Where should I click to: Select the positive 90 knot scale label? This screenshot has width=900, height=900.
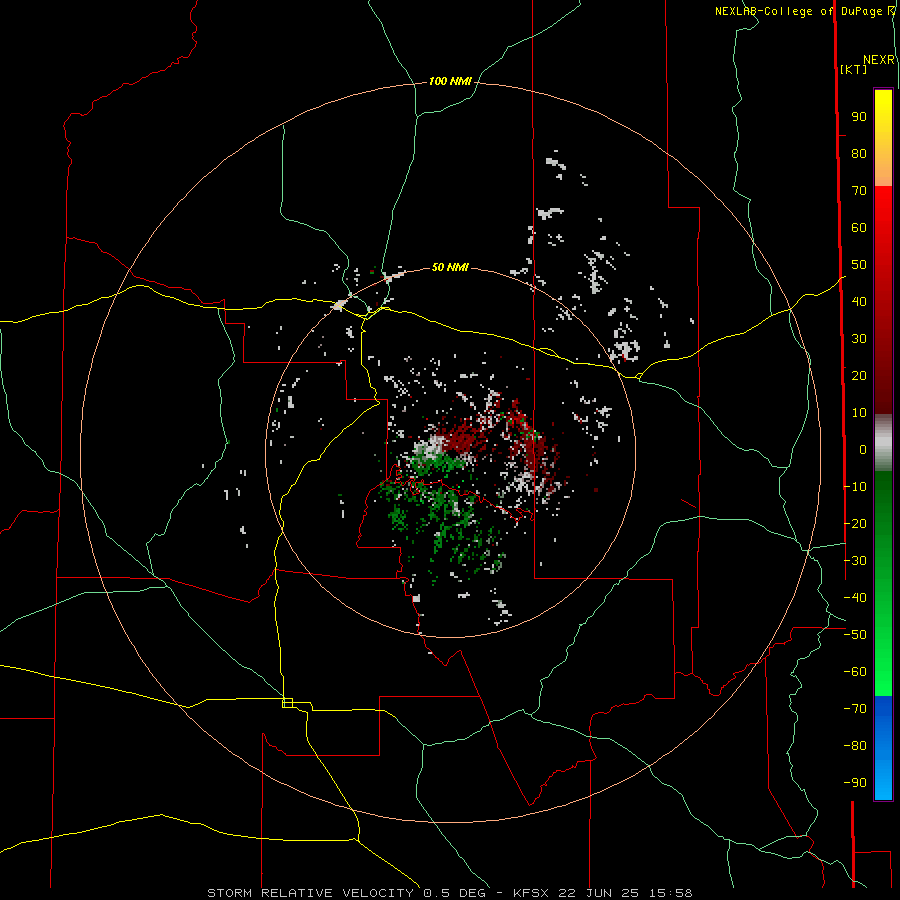tap(859, 117)
